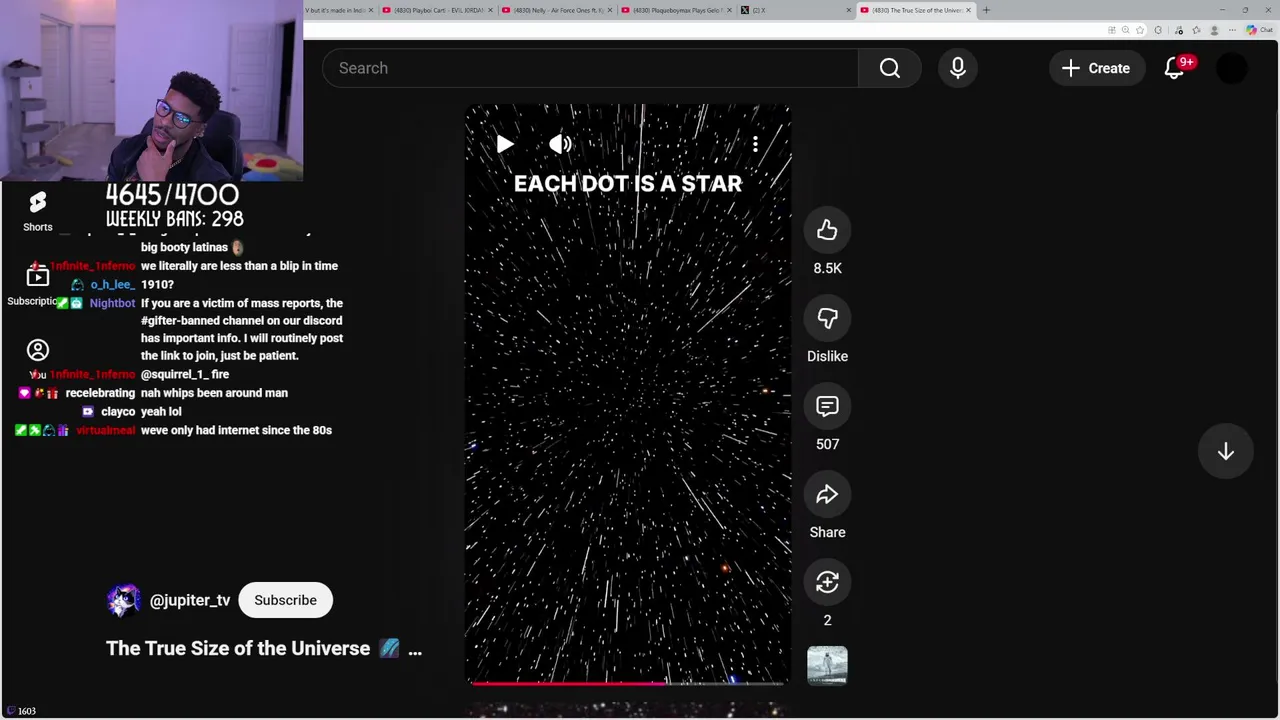Expand the video title ellipsis
Screen dimensions: 1280x720
pos(414,649)
